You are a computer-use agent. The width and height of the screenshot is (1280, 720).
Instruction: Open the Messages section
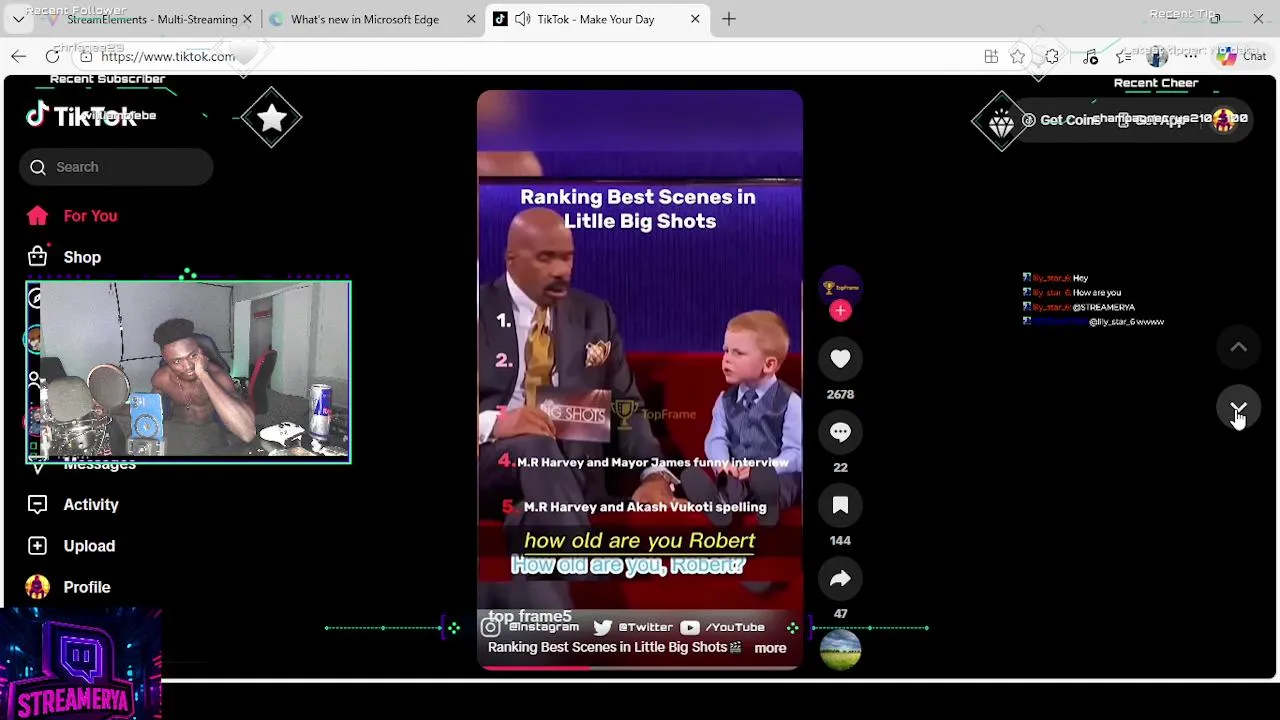coord(99,465)
